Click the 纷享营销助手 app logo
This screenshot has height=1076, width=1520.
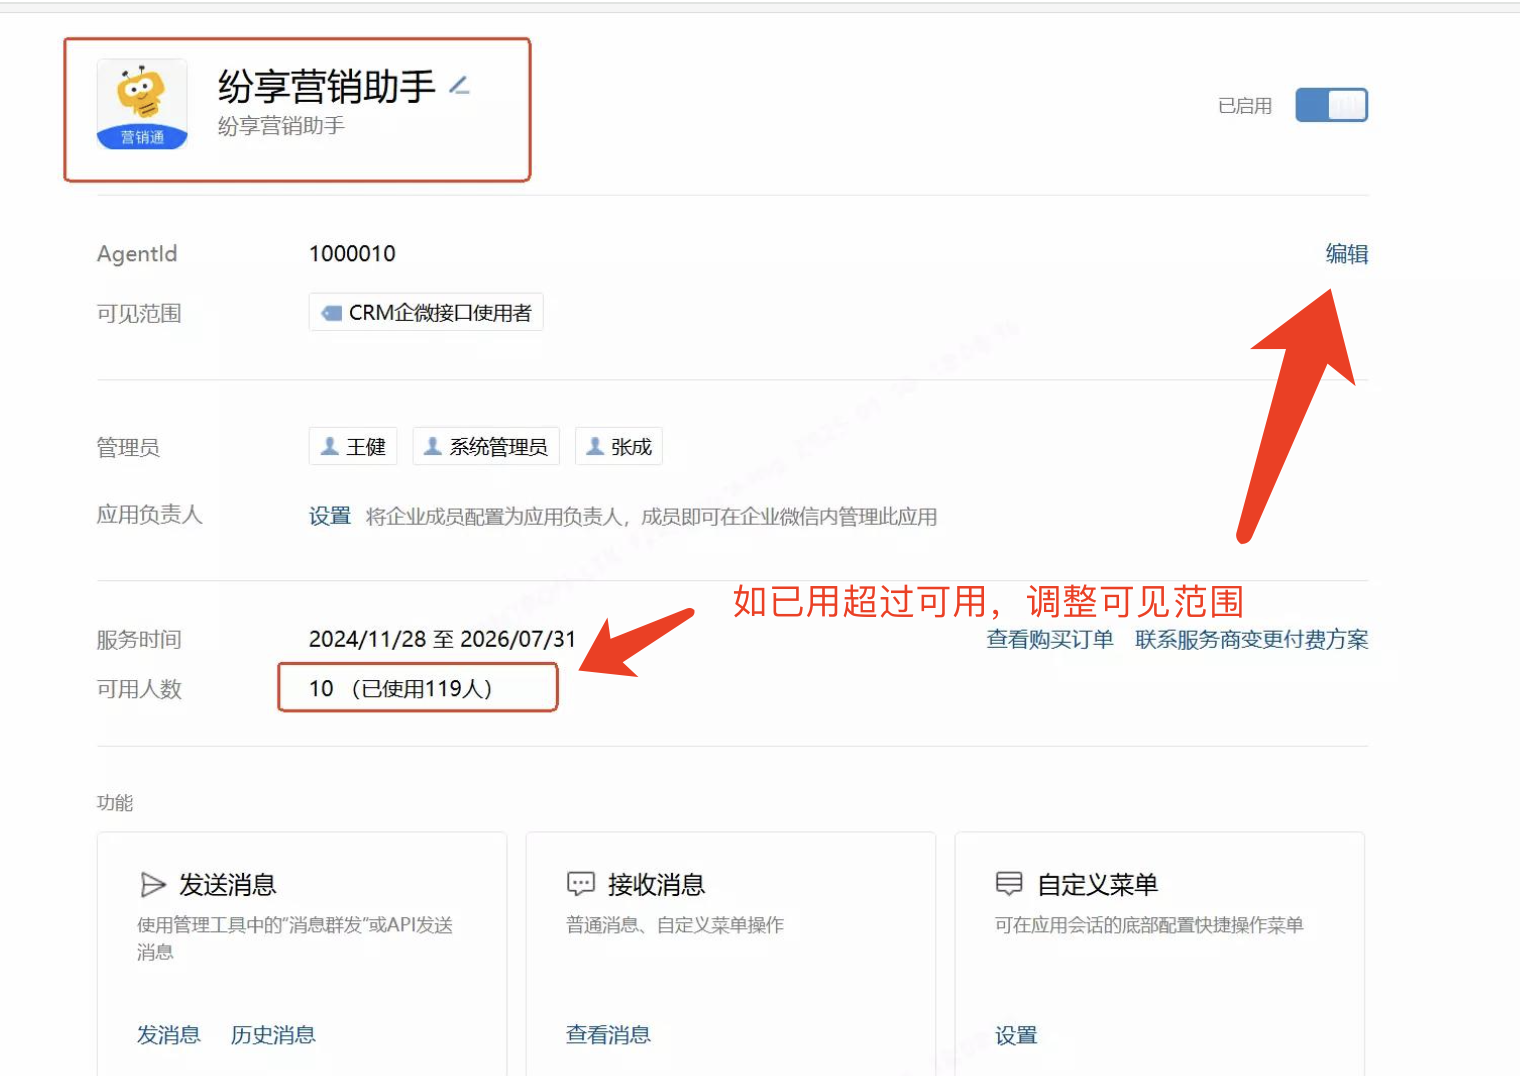142,105
